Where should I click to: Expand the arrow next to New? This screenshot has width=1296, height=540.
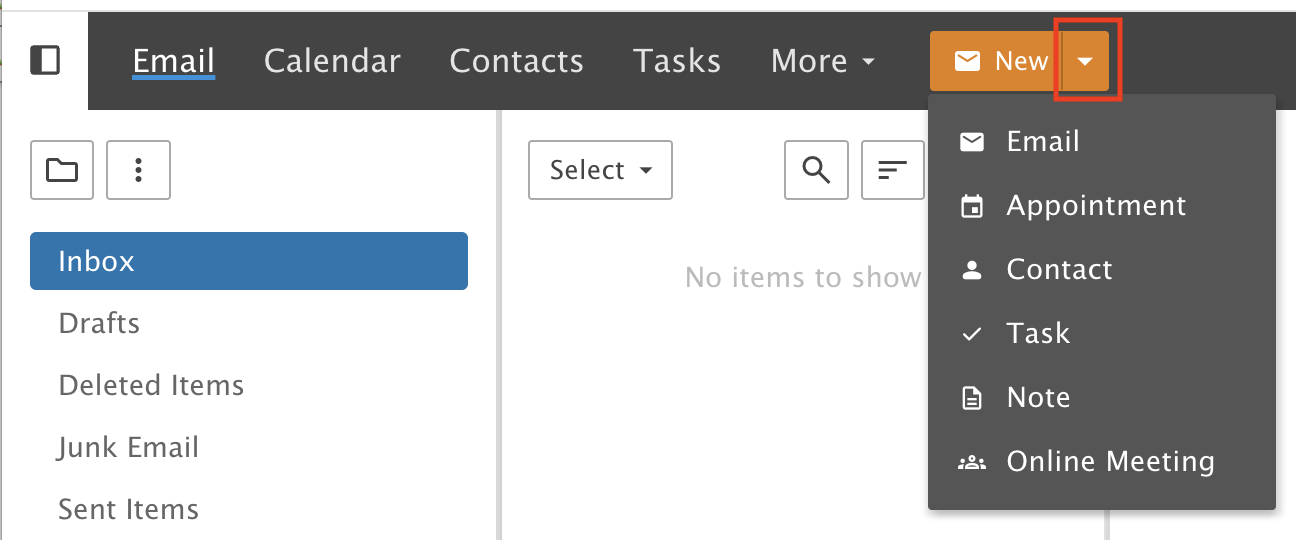click(x=1086, y=61)
